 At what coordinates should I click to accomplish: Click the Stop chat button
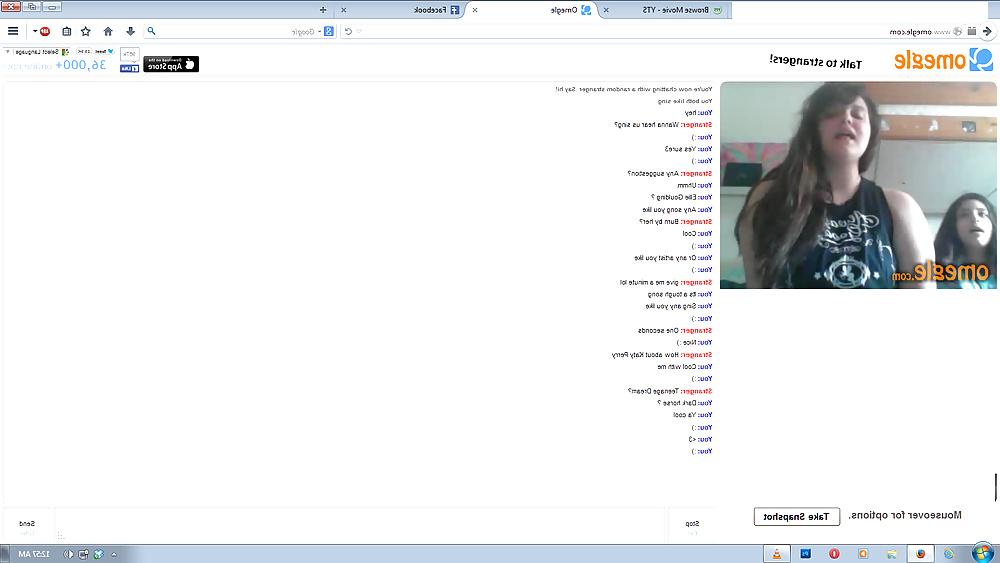(691, 526)
